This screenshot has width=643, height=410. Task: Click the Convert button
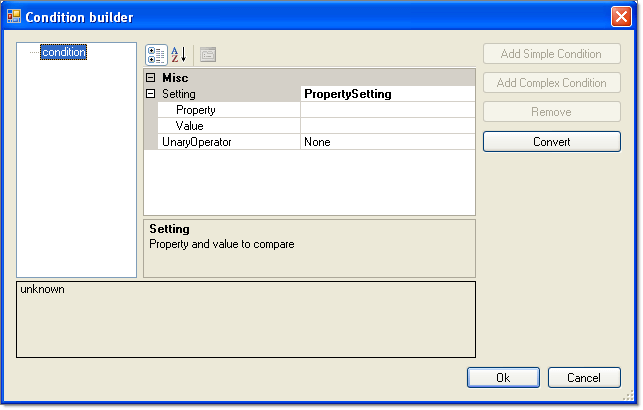point(552,142)
